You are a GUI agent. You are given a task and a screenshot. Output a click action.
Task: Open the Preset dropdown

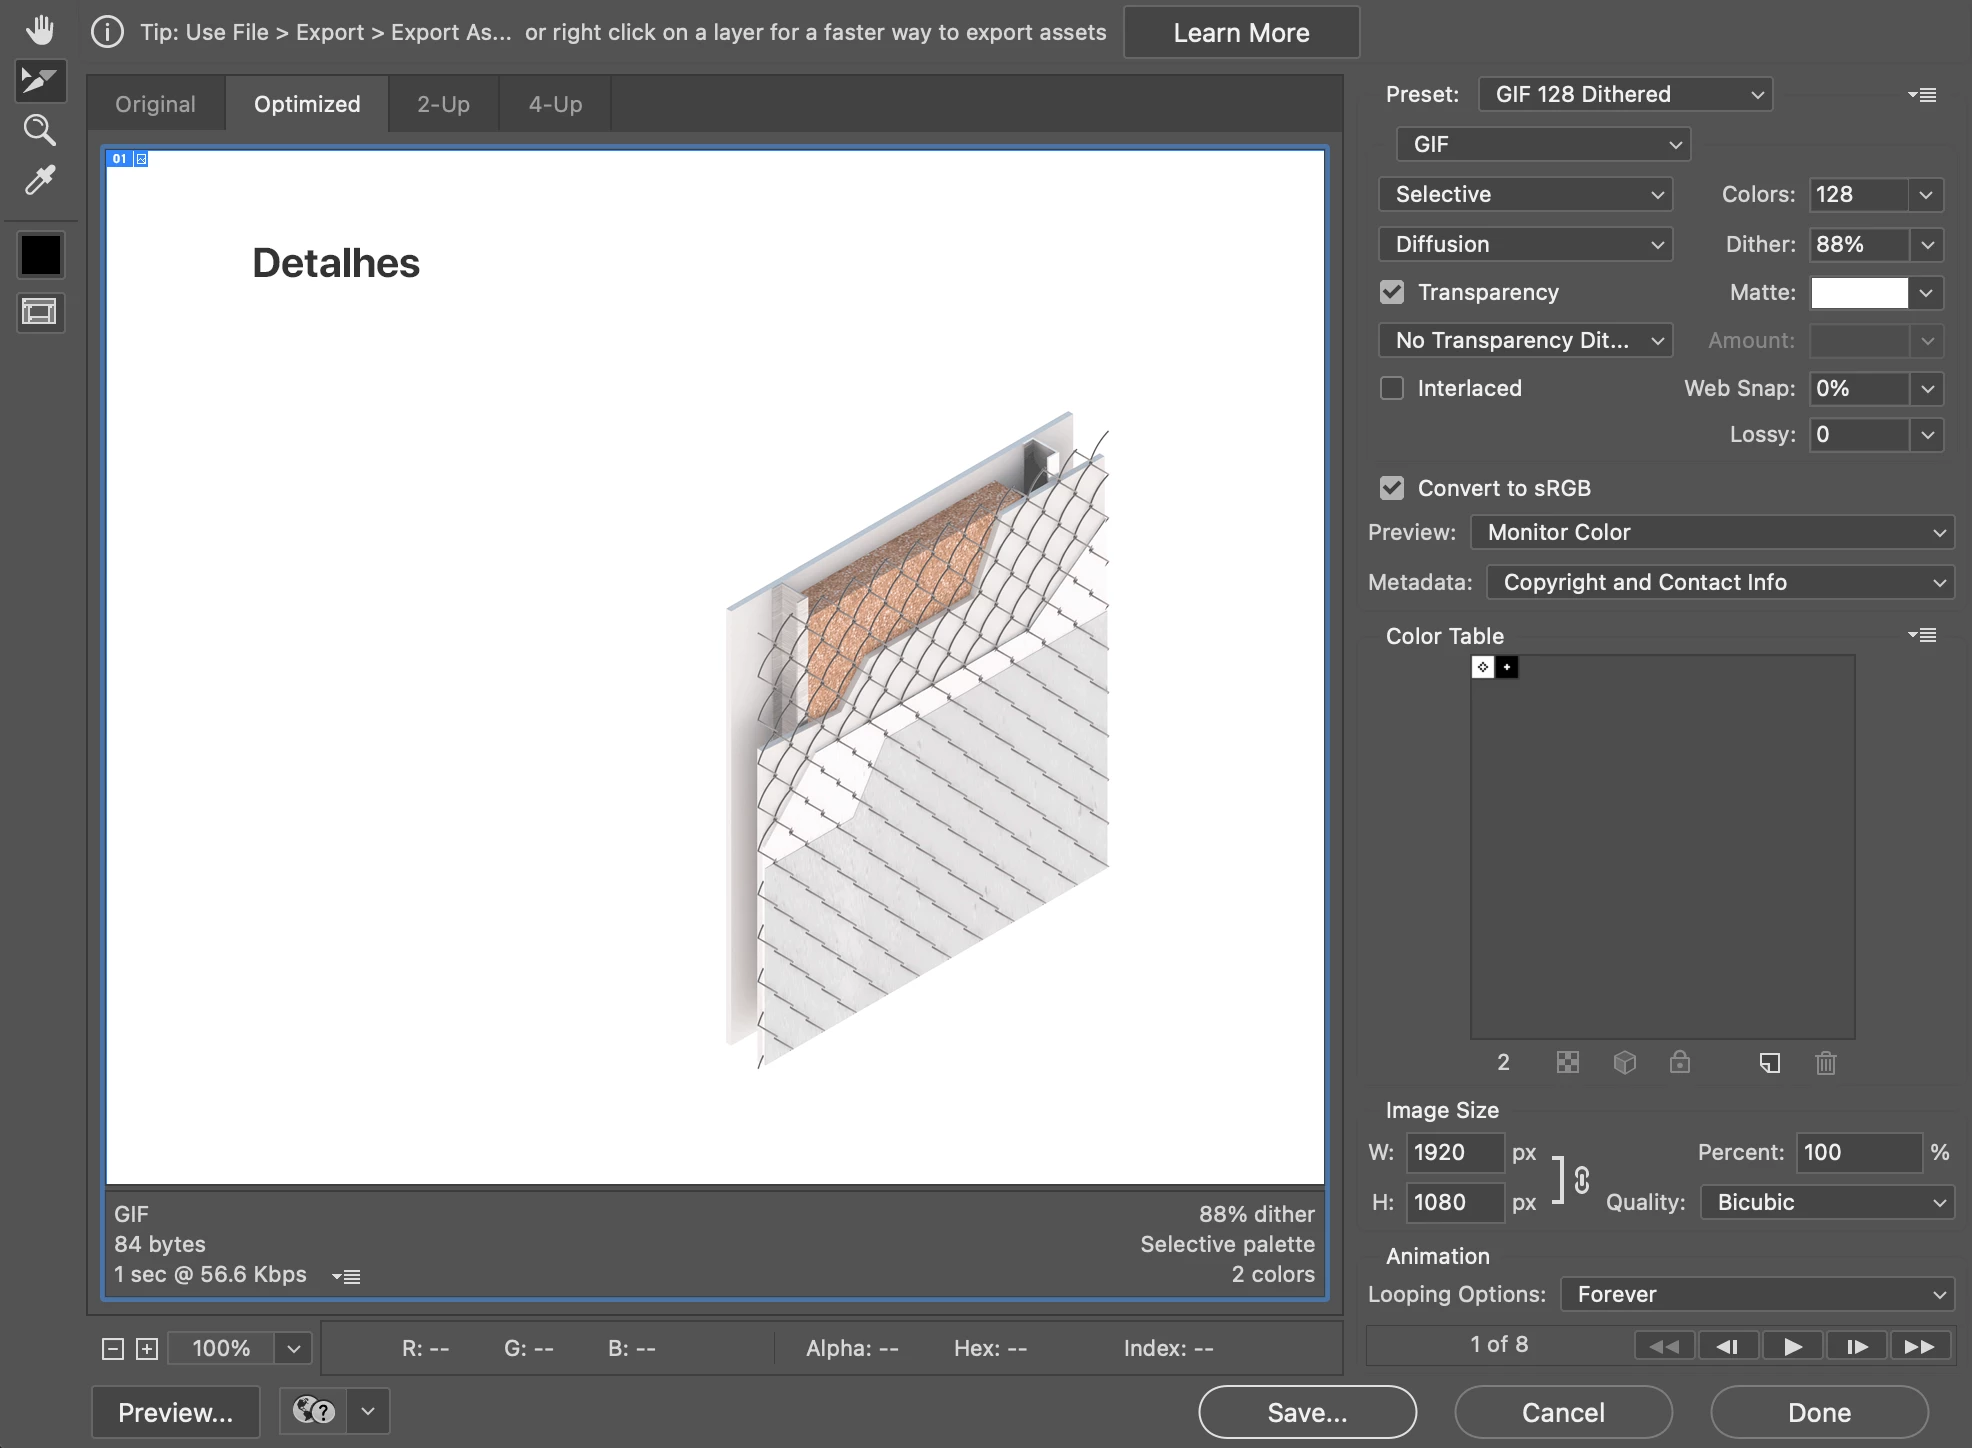coord(1625,94)
